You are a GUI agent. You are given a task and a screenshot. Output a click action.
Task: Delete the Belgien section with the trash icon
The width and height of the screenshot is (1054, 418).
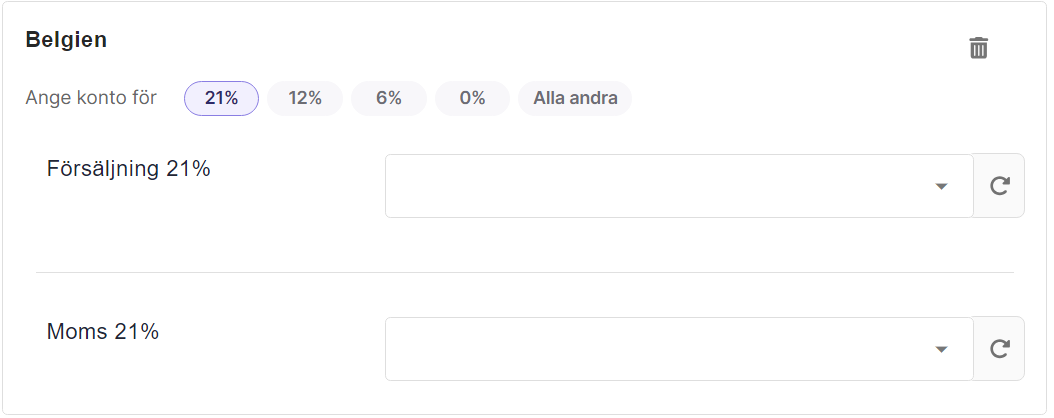(978, 48)
